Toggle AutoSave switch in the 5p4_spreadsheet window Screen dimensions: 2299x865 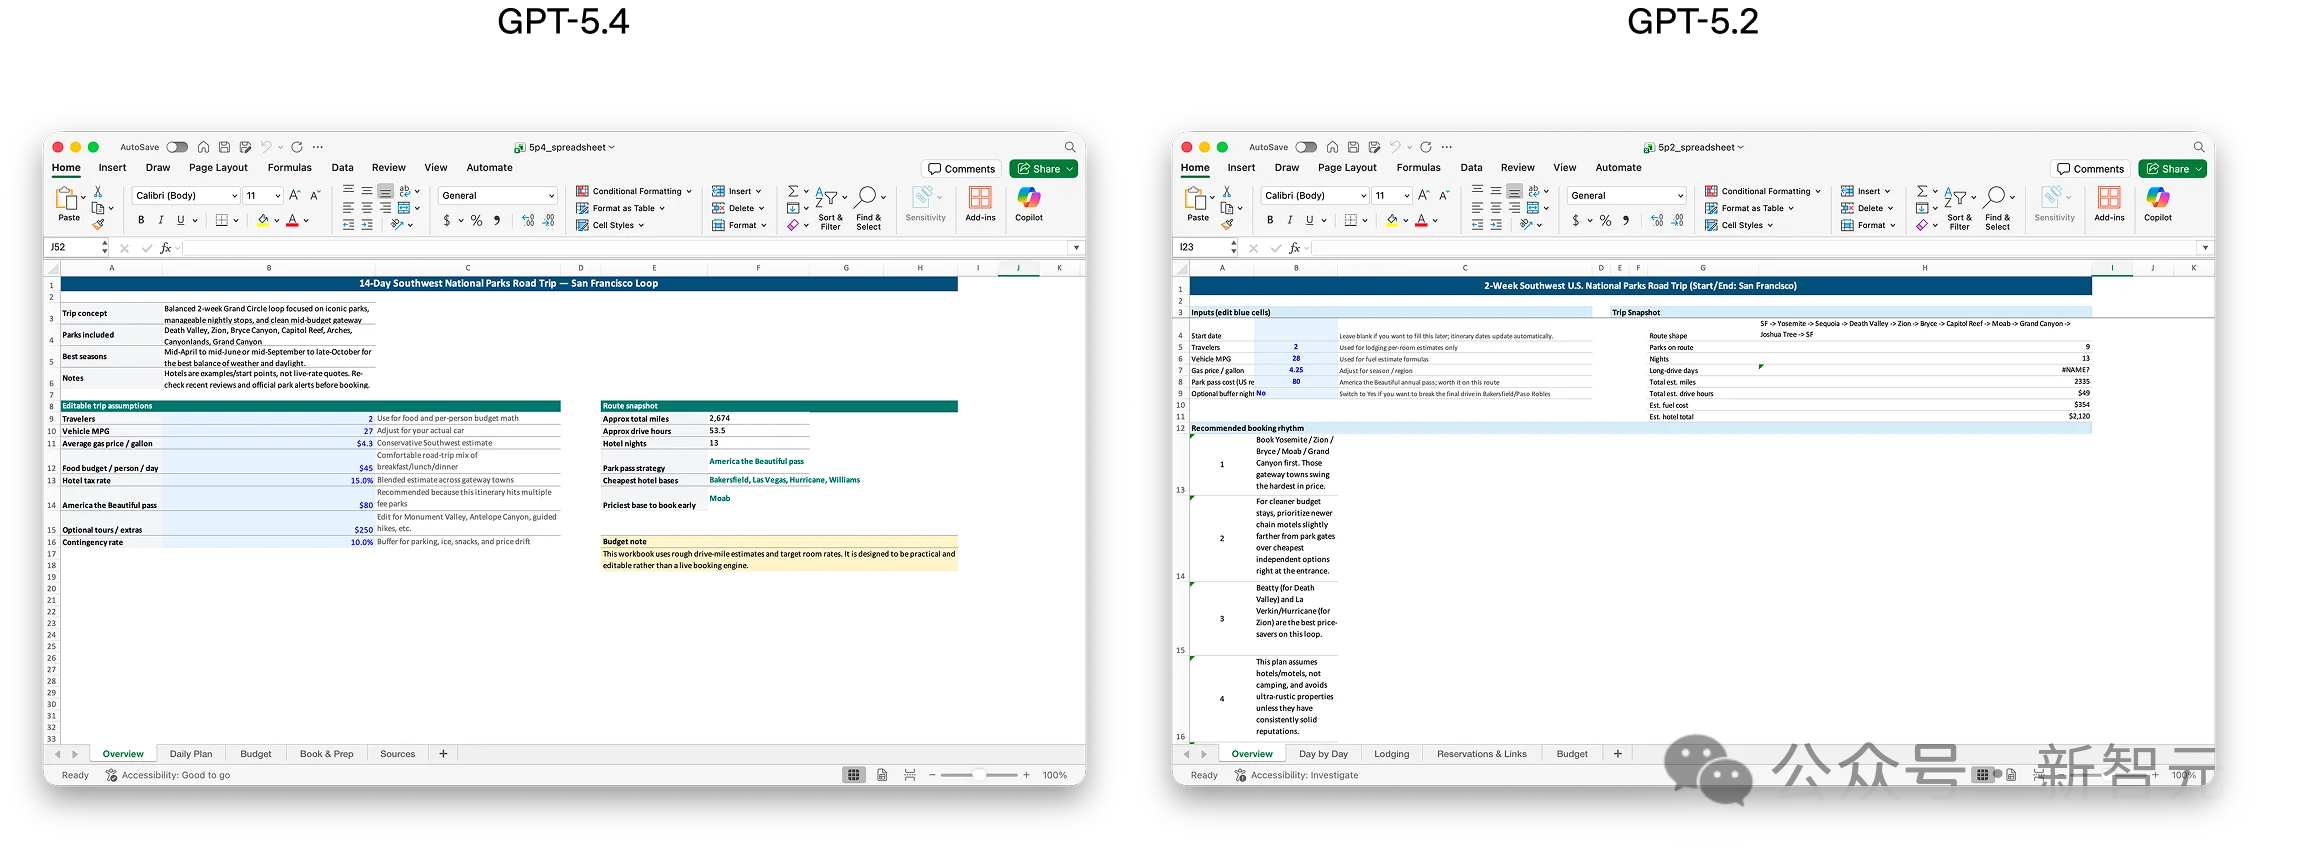point(177,147)
